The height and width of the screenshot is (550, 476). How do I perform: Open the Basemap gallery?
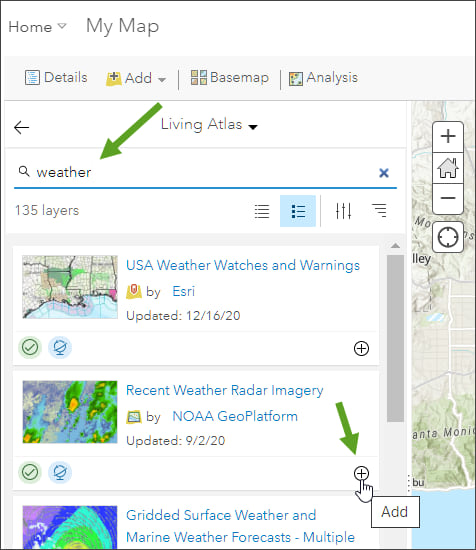pyautogui.click(x=230, y=78)
